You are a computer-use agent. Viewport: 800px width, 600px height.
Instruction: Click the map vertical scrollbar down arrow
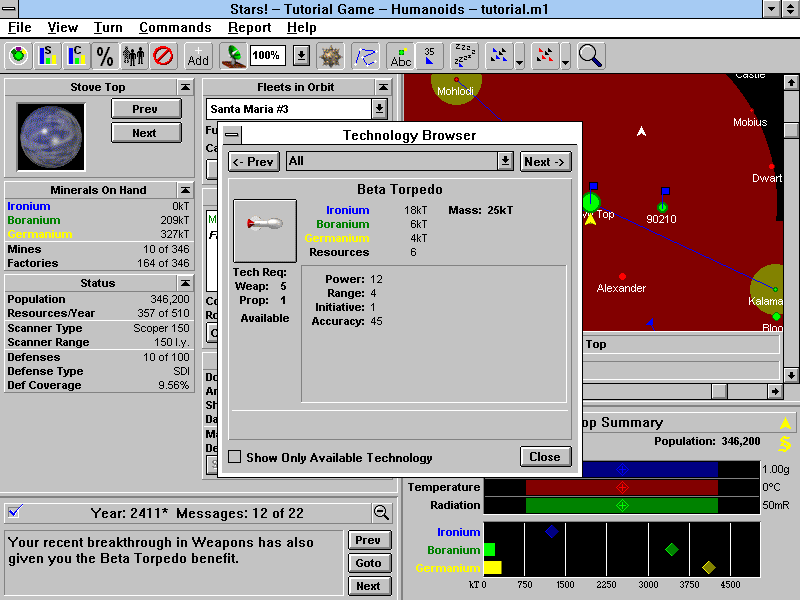pyautogui.click(x=791, y=375)
